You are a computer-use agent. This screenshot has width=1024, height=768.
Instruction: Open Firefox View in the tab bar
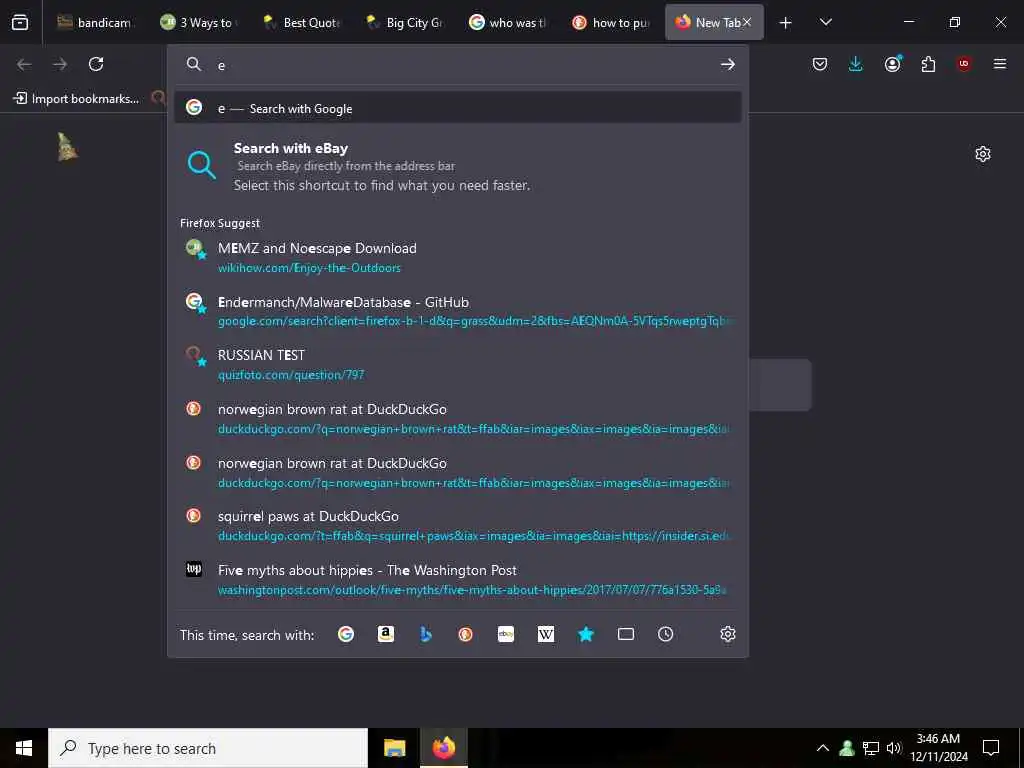tap(20, 23)
